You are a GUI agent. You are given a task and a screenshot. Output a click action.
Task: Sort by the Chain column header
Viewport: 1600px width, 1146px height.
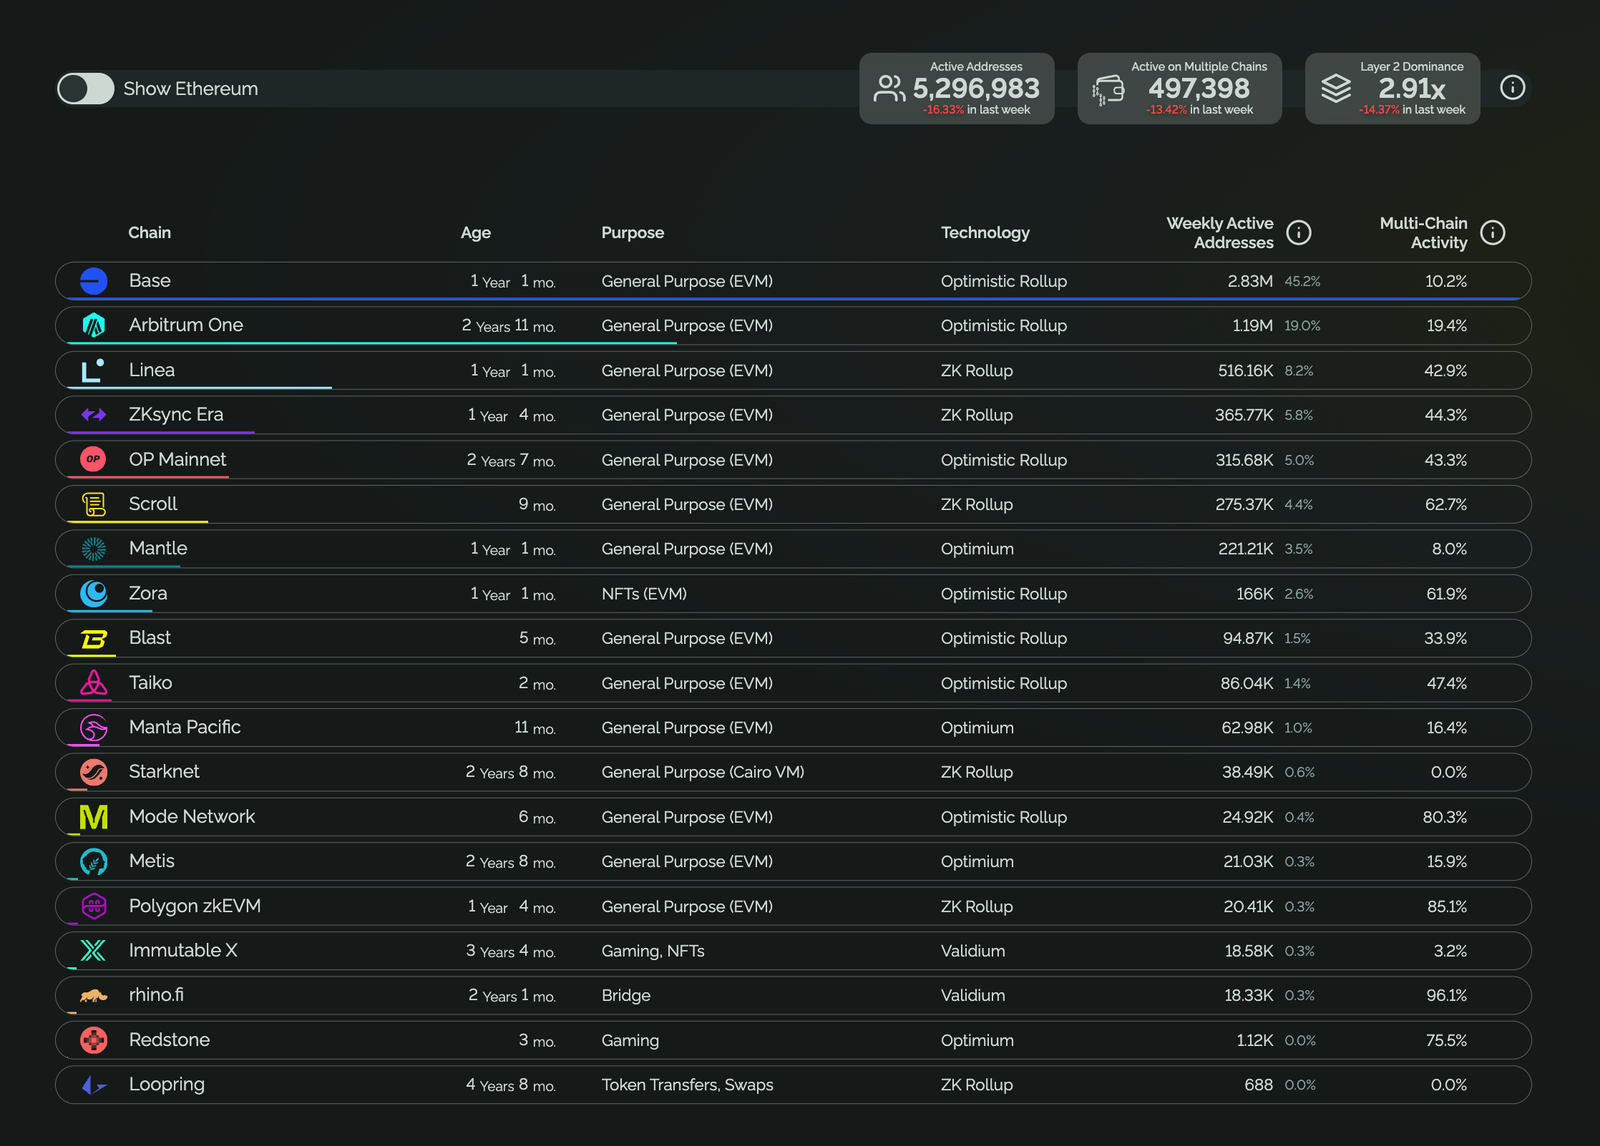point(150,232)
